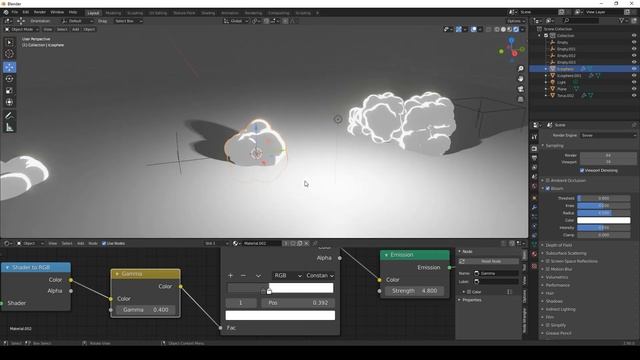The width and height of the screenshot is (640, 360).
Task: Open the Tool properties tab icon
Action: pyautogui.click(x=534, y=137)
